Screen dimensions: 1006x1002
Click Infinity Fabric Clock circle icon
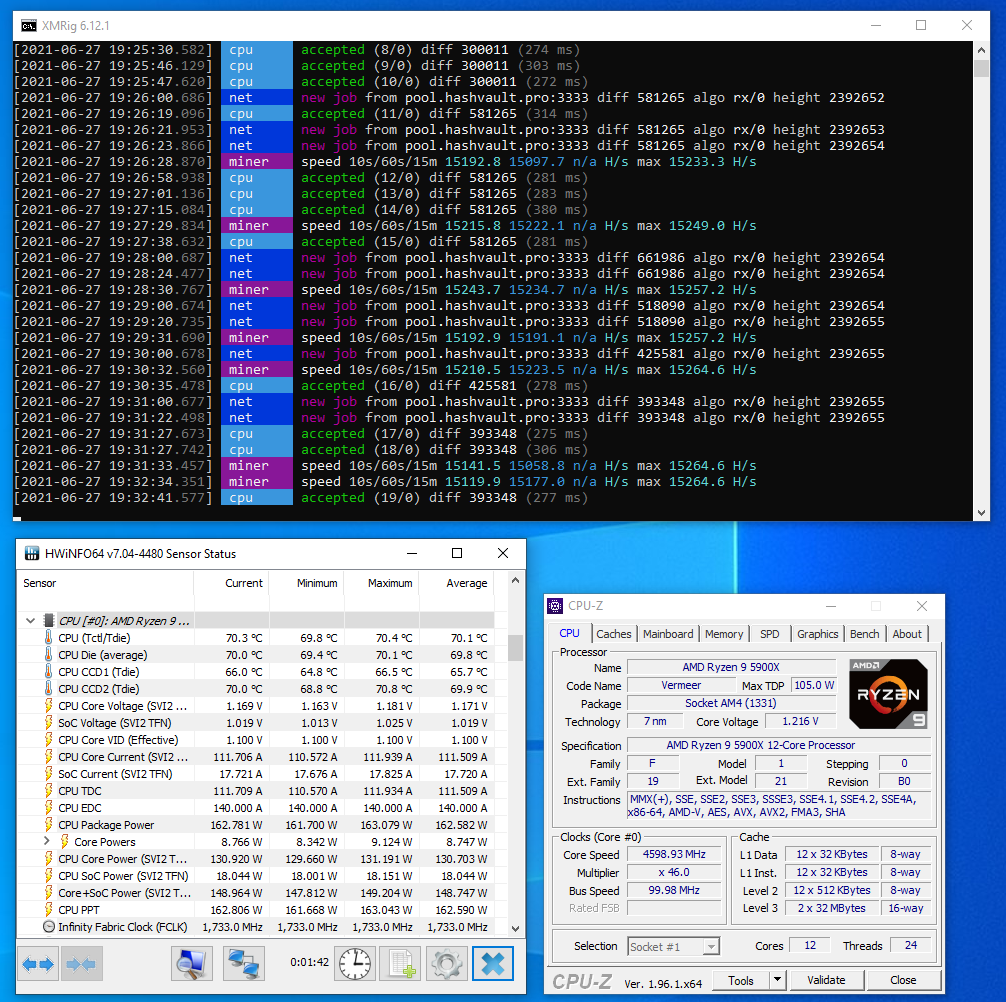(49, 926)
